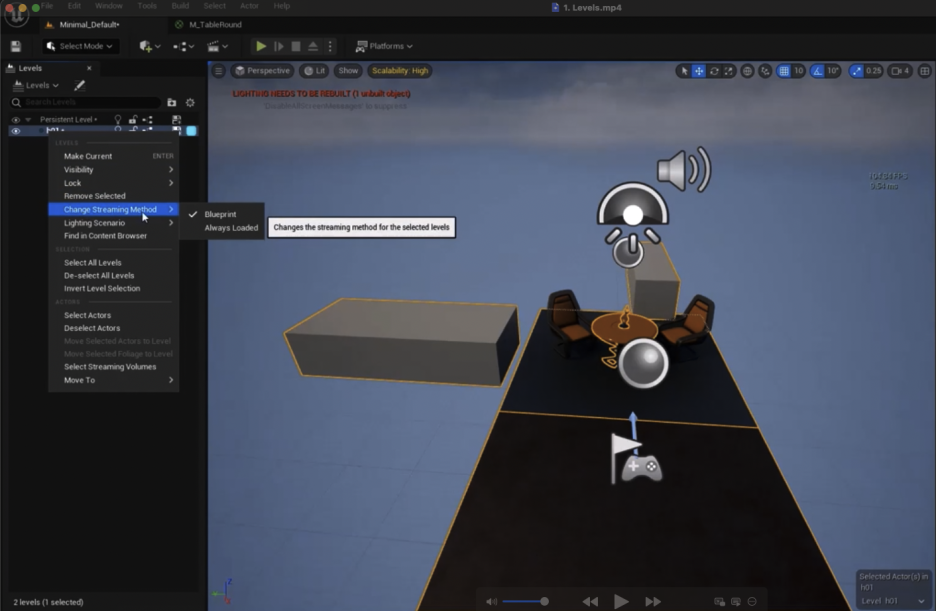Open the Platforms dropdown
The height and width of the screenshot is (611, 936).
[x=384, y=46]
